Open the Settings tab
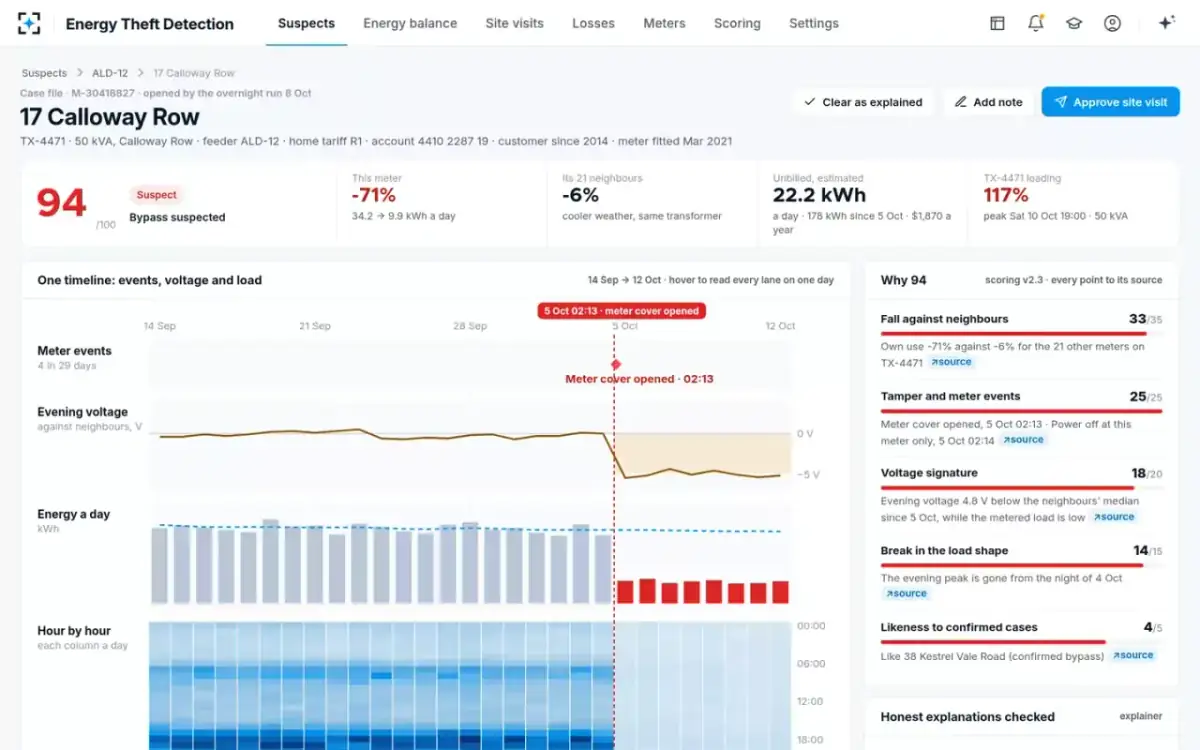Screen dimensions: 1200x750 tap(814, 23)
